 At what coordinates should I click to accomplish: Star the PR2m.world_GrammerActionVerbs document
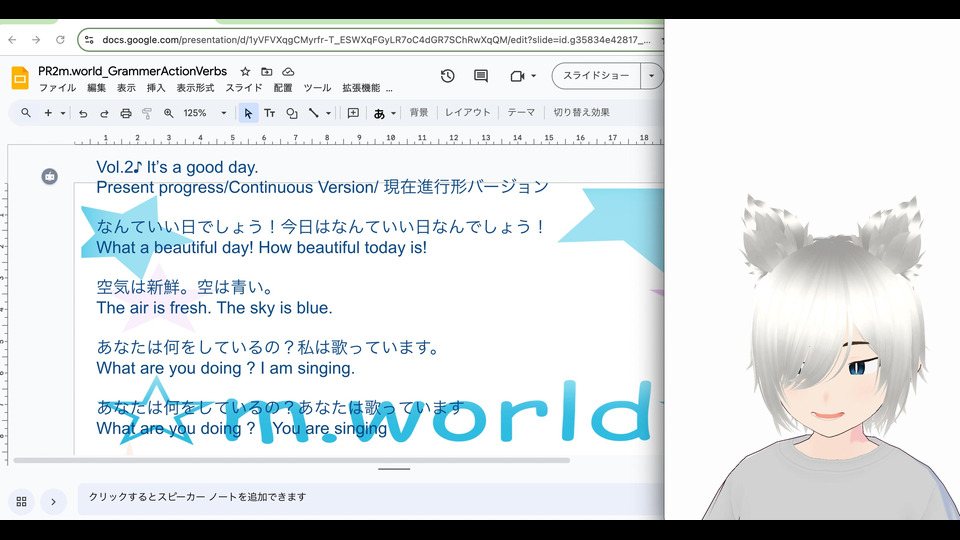click(245, 72)
